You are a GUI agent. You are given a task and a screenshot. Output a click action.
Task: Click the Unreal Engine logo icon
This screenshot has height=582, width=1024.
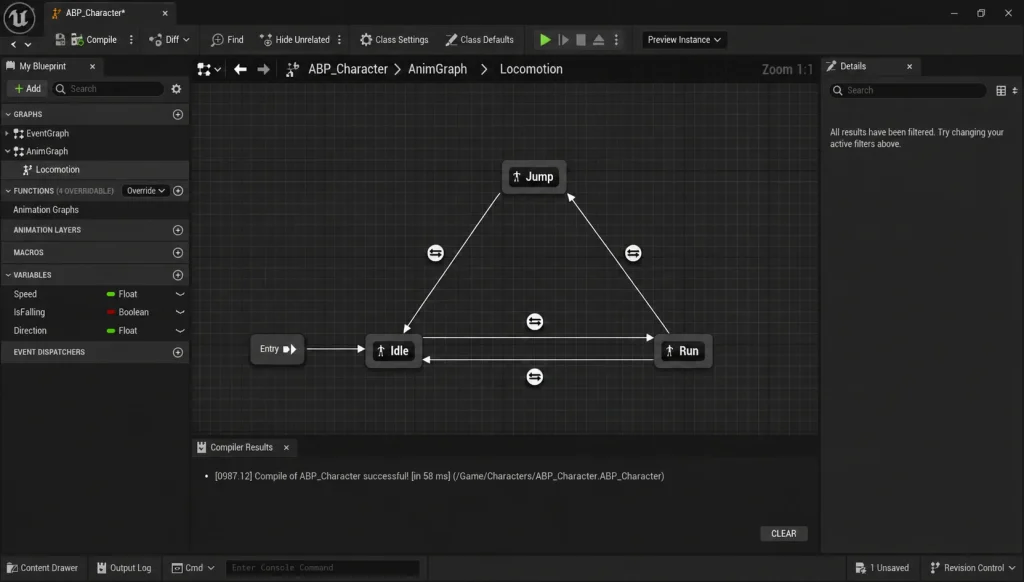click(x=19, y=18)
